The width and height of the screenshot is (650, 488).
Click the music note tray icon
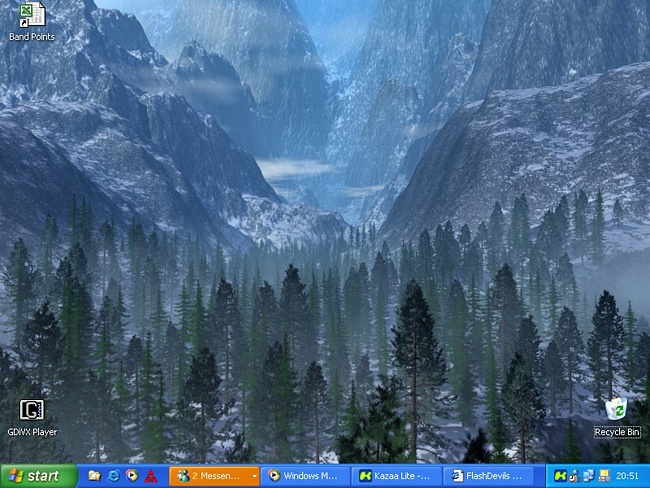575,476
